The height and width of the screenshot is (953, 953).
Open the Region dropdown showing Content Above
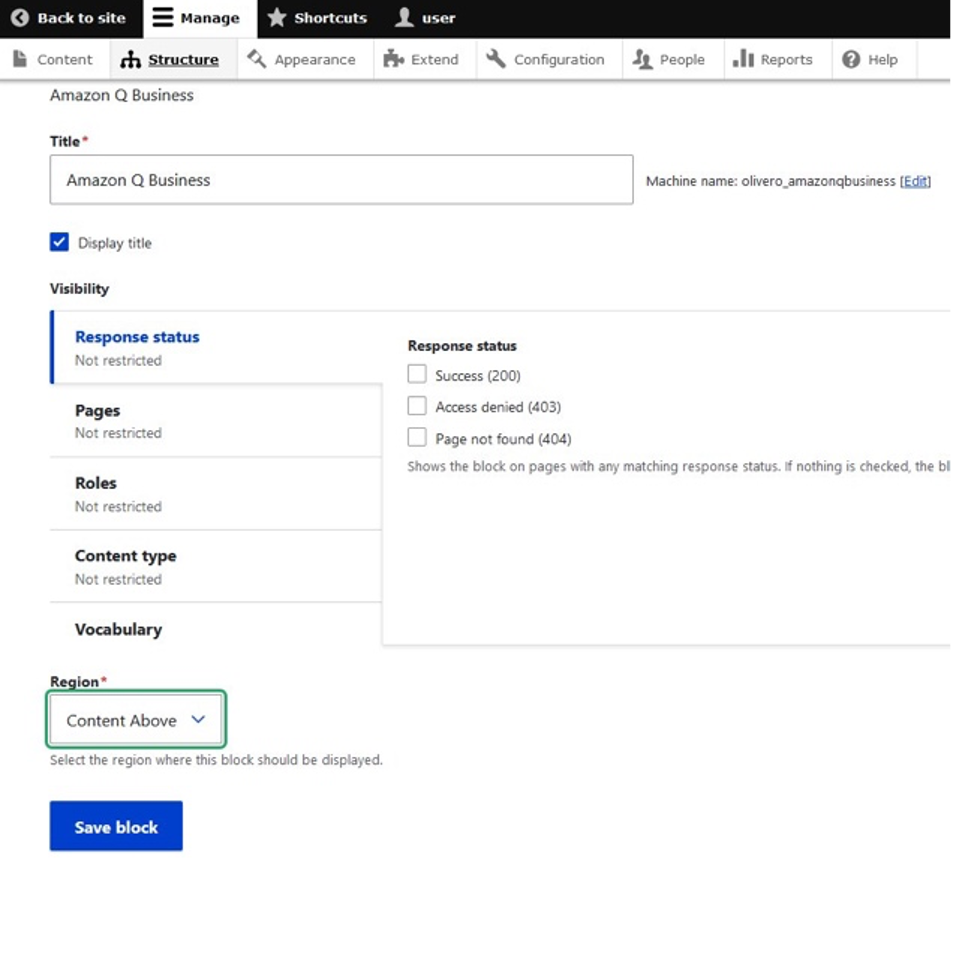click(x=136, y=720)
